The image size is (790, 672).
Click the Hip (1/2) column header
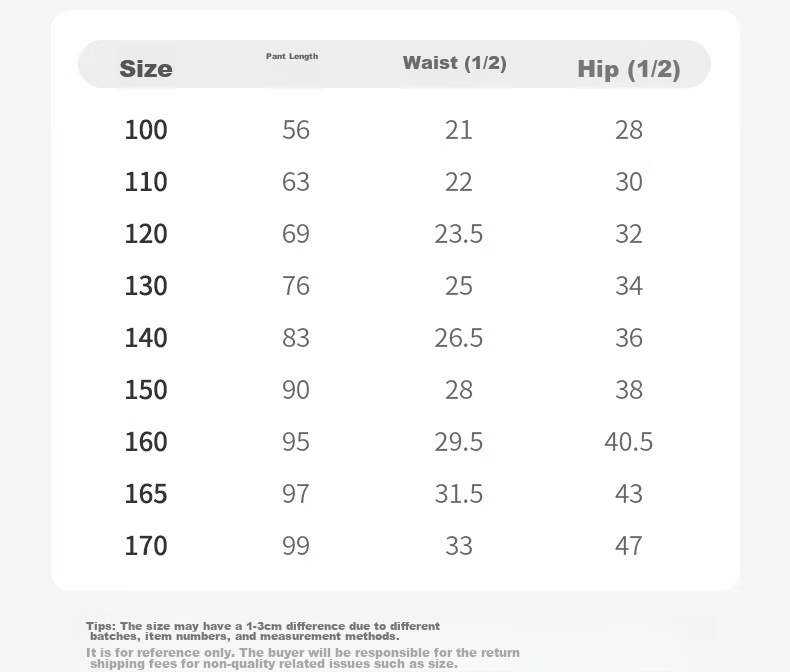(x=629, y=69)
